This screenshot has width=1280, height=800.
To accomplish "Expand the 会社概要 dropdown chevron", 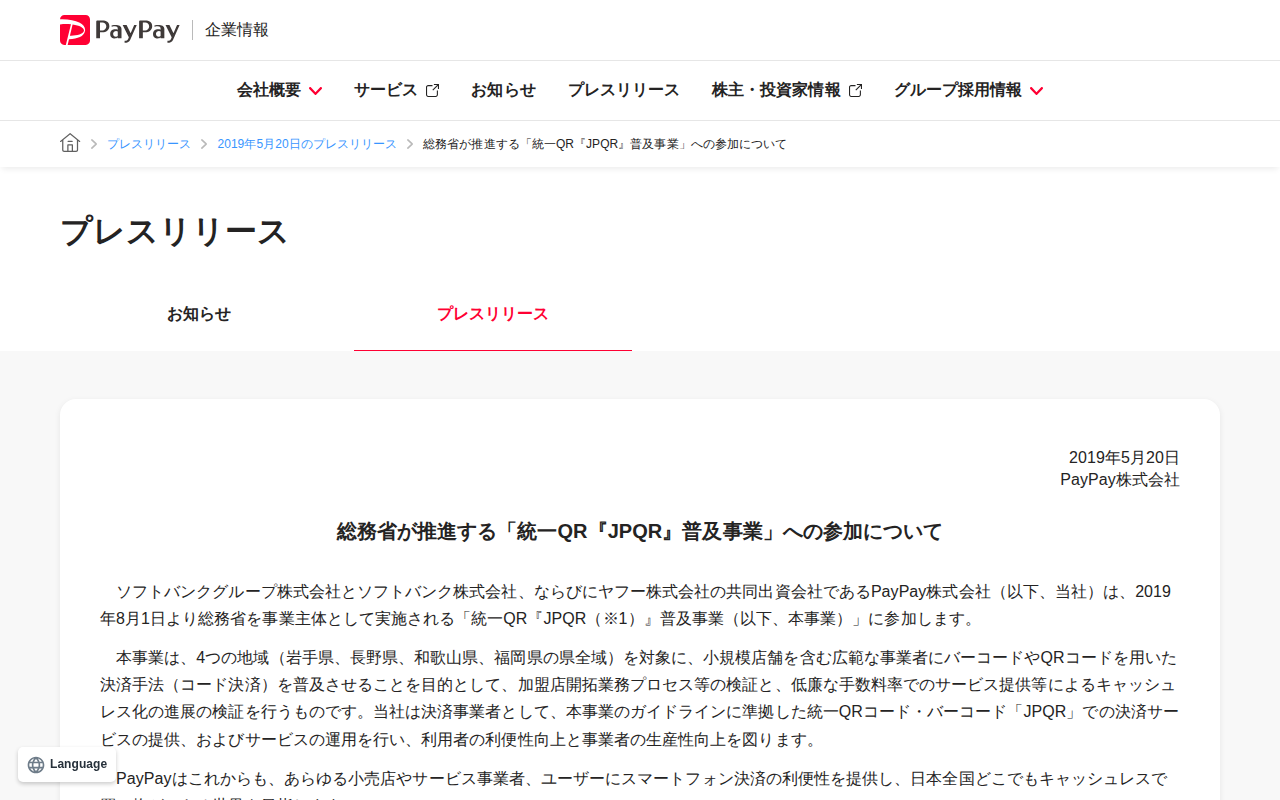I will tap(315, 91).
